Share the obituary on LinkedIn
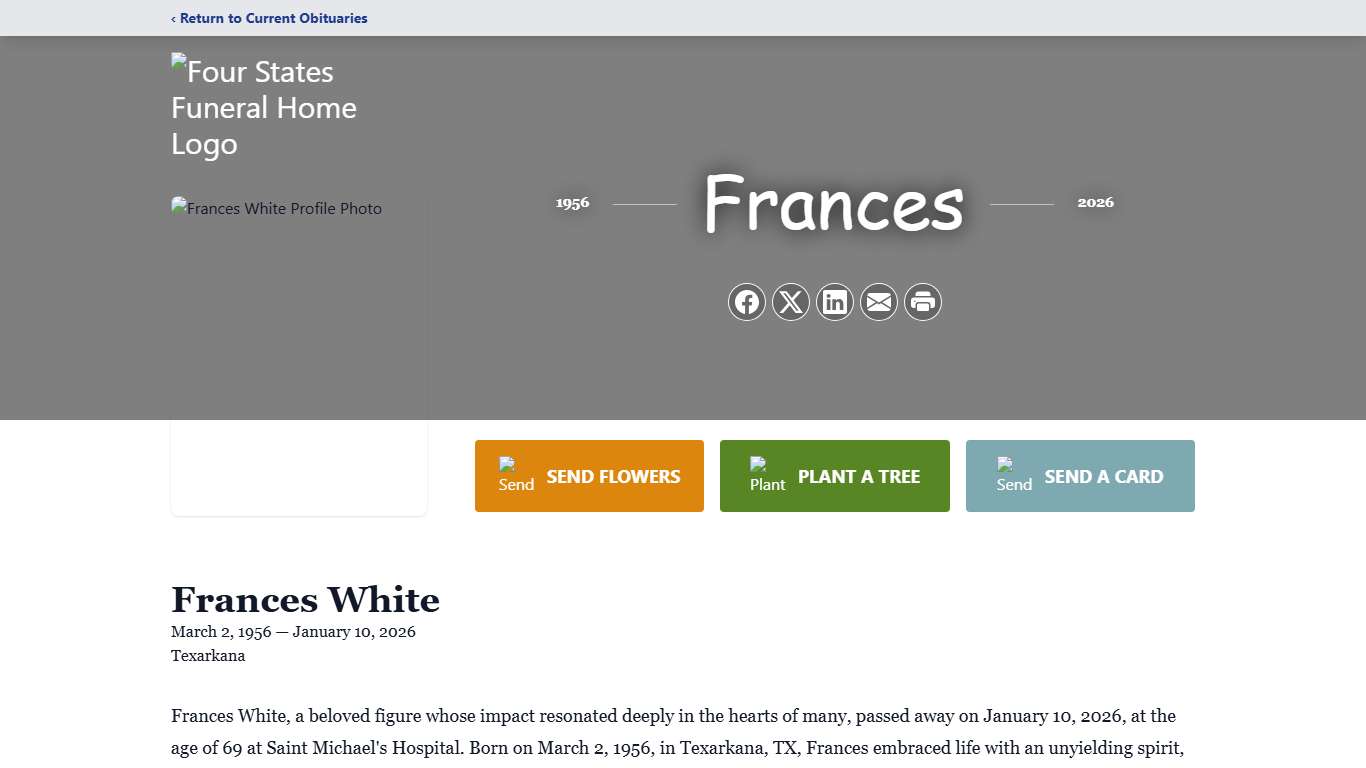This screenshot has width=1366, height=768. pos(835,302)
